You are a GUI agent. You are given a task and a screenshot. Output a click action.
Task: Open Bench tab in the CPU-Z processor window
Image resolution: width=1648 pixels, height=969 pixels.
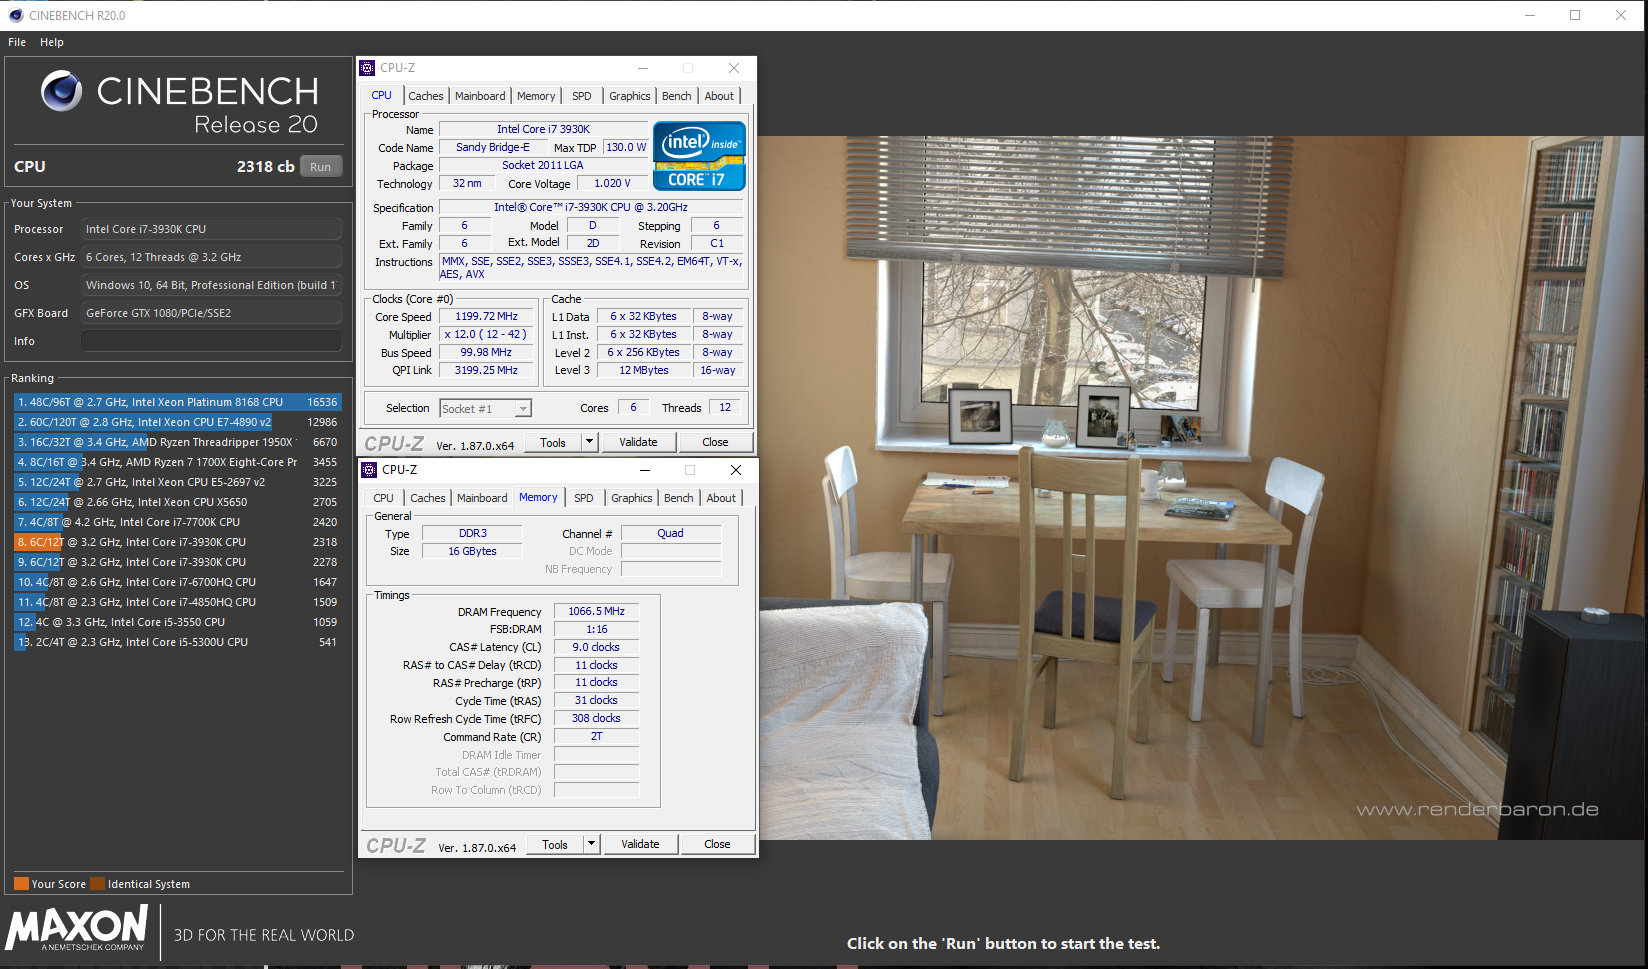[x=677, y=96]
